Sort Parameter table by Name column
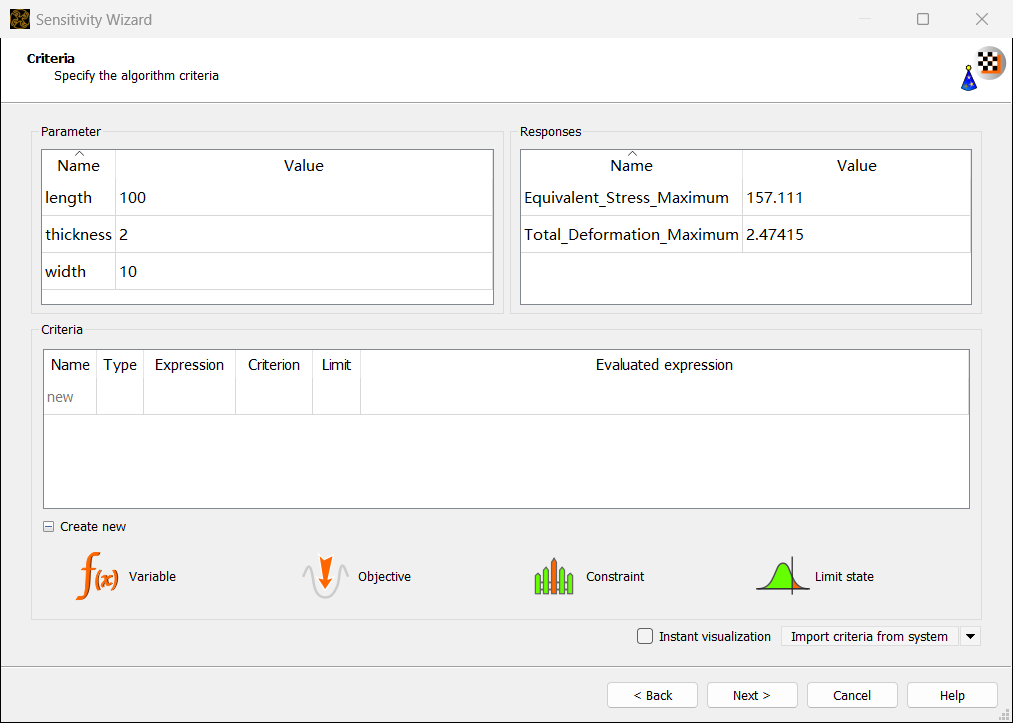This screenshot has height=723, width=1013. tap(79, 165)
